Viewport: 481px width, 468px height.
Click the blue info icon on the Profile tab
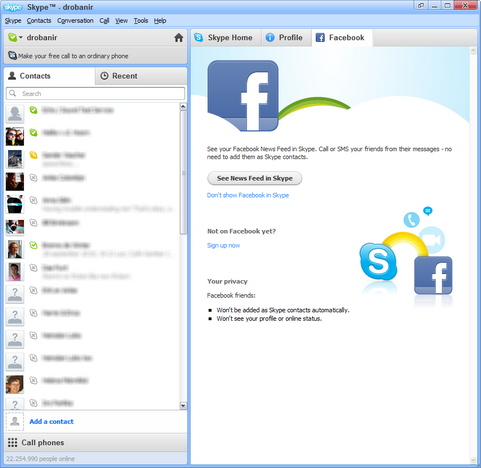[x=270, y=38]
